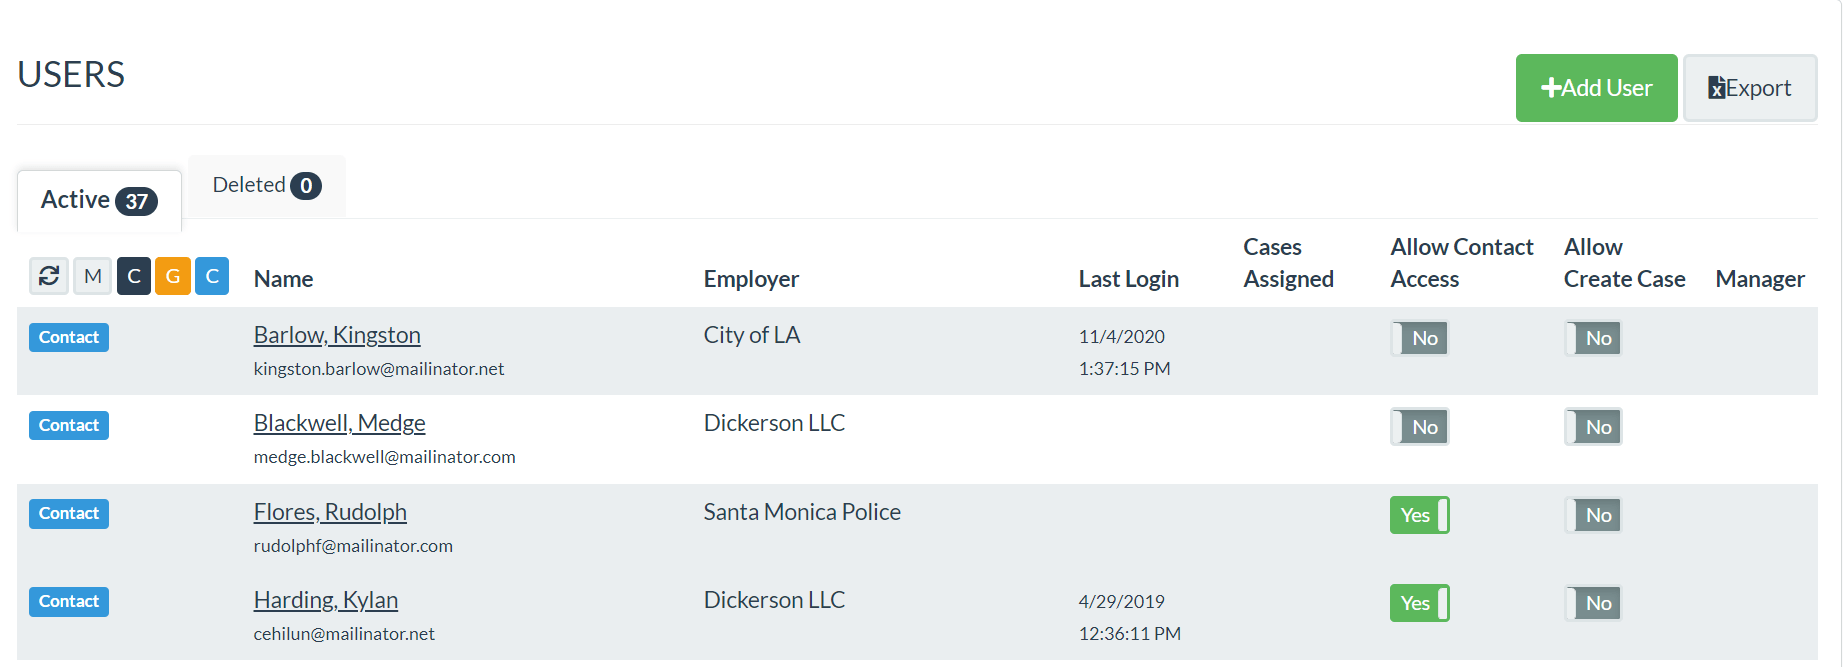Click the blue C filter icon

tap(211, 276)
